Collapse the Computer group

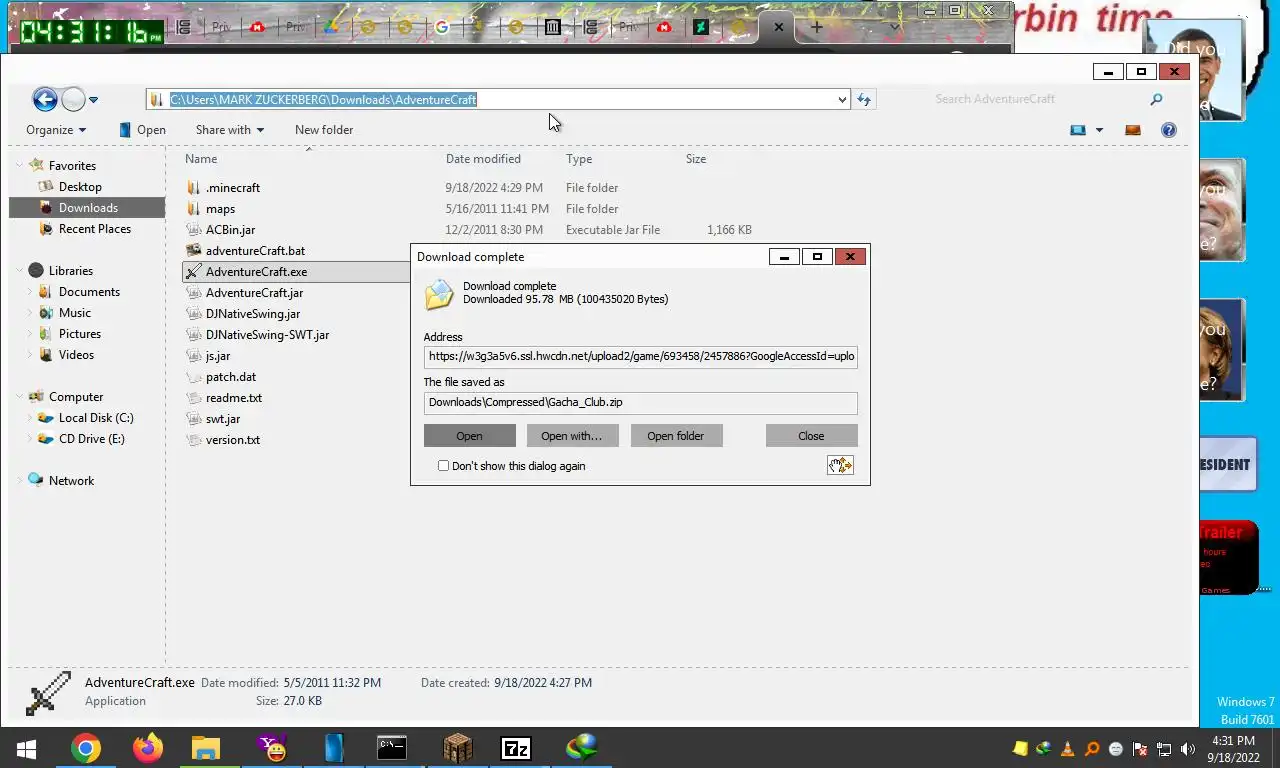[20, 396]
